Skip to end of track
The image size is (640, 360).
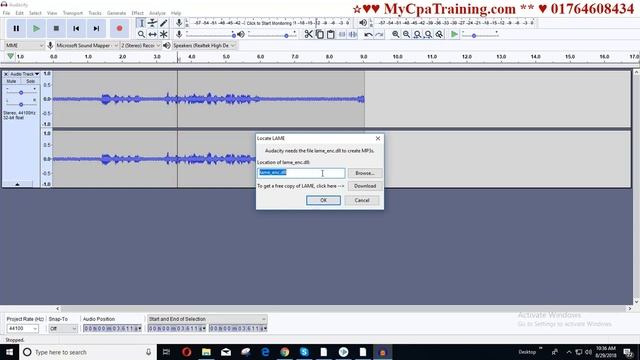[x=96, y=28]
